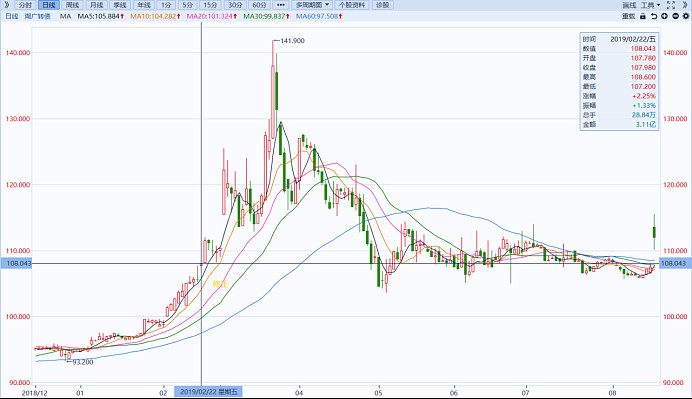Switch to the 周线 weekly tab
The height and width of the screenshot is (399, 692).
tap(72, 5)
